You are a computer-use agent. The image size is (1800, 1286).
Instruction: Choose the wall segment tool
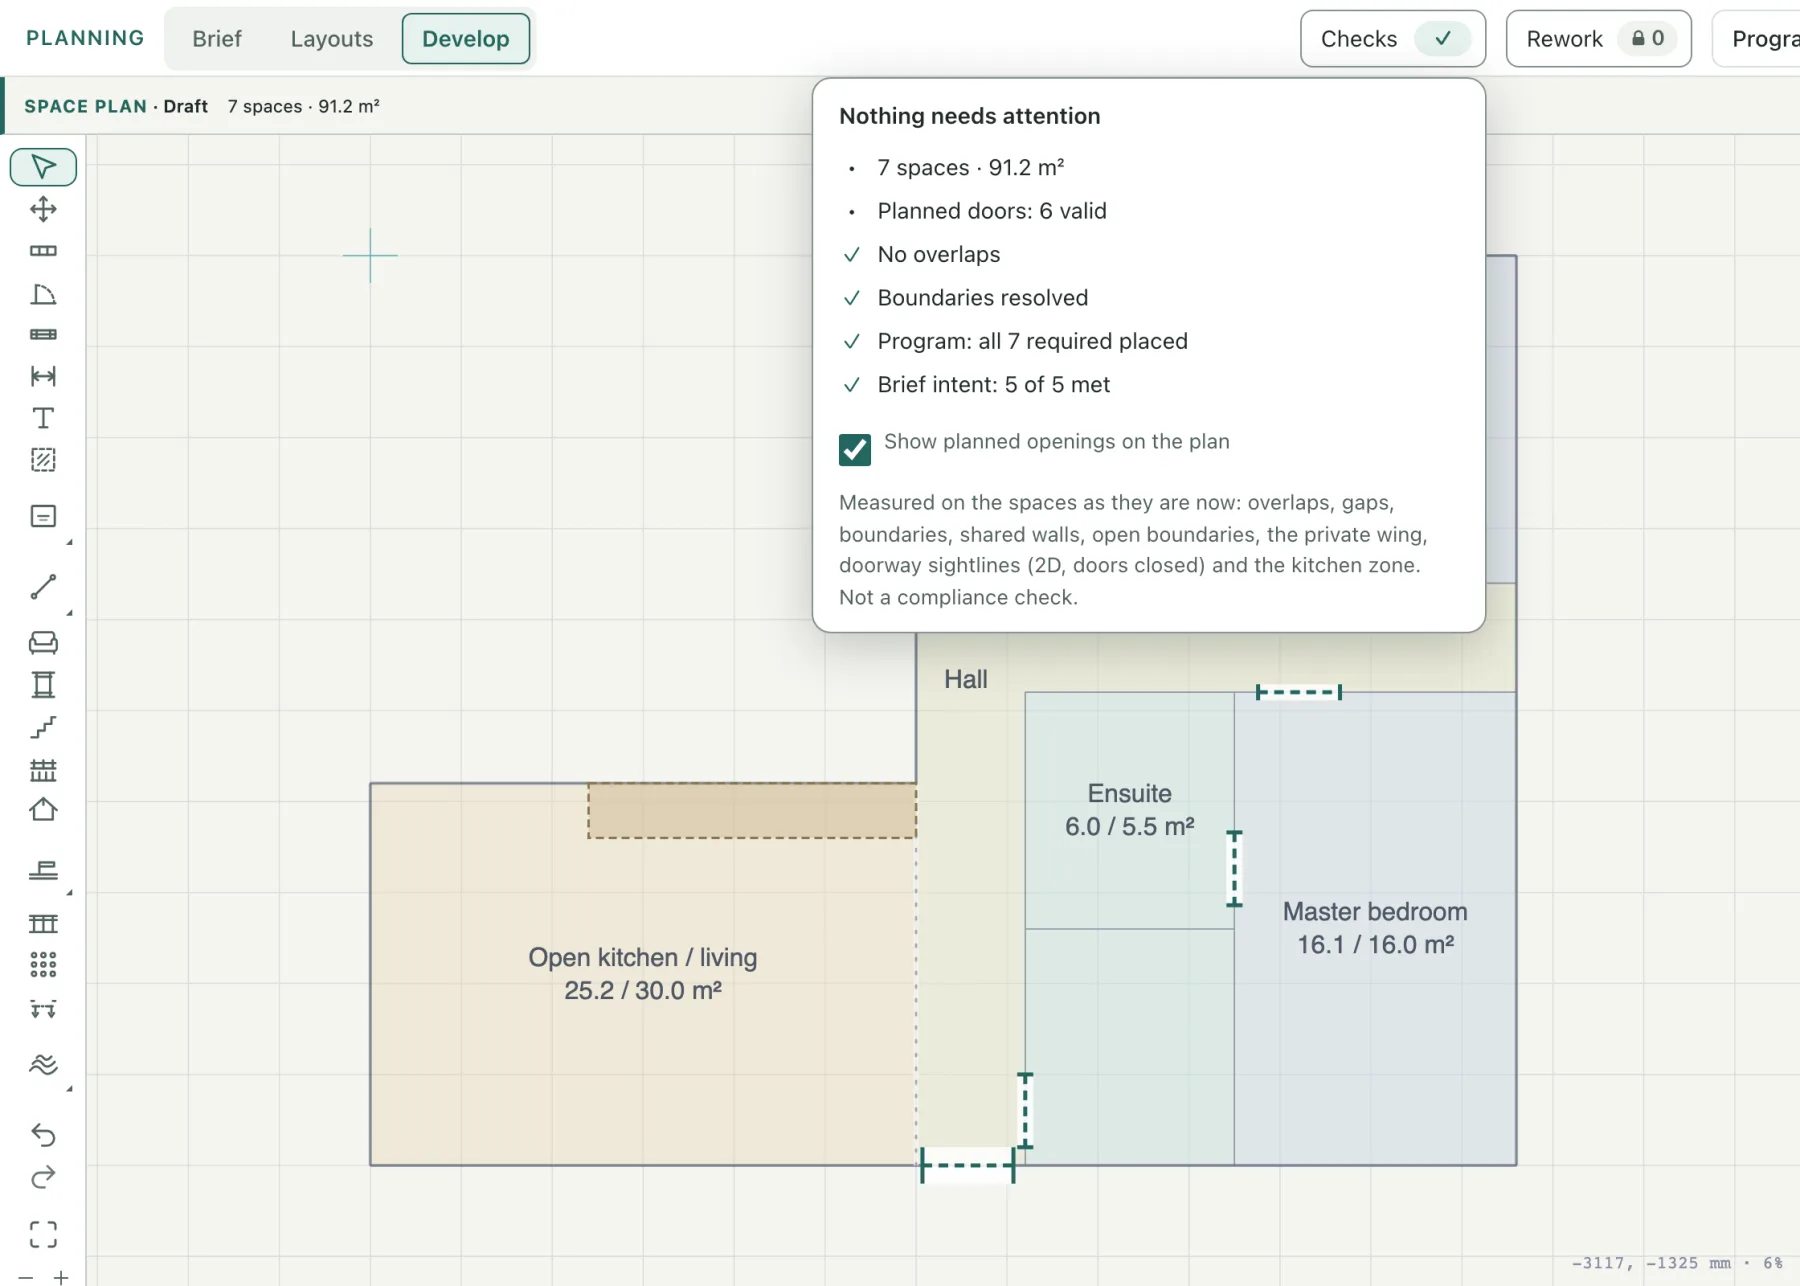43,251
